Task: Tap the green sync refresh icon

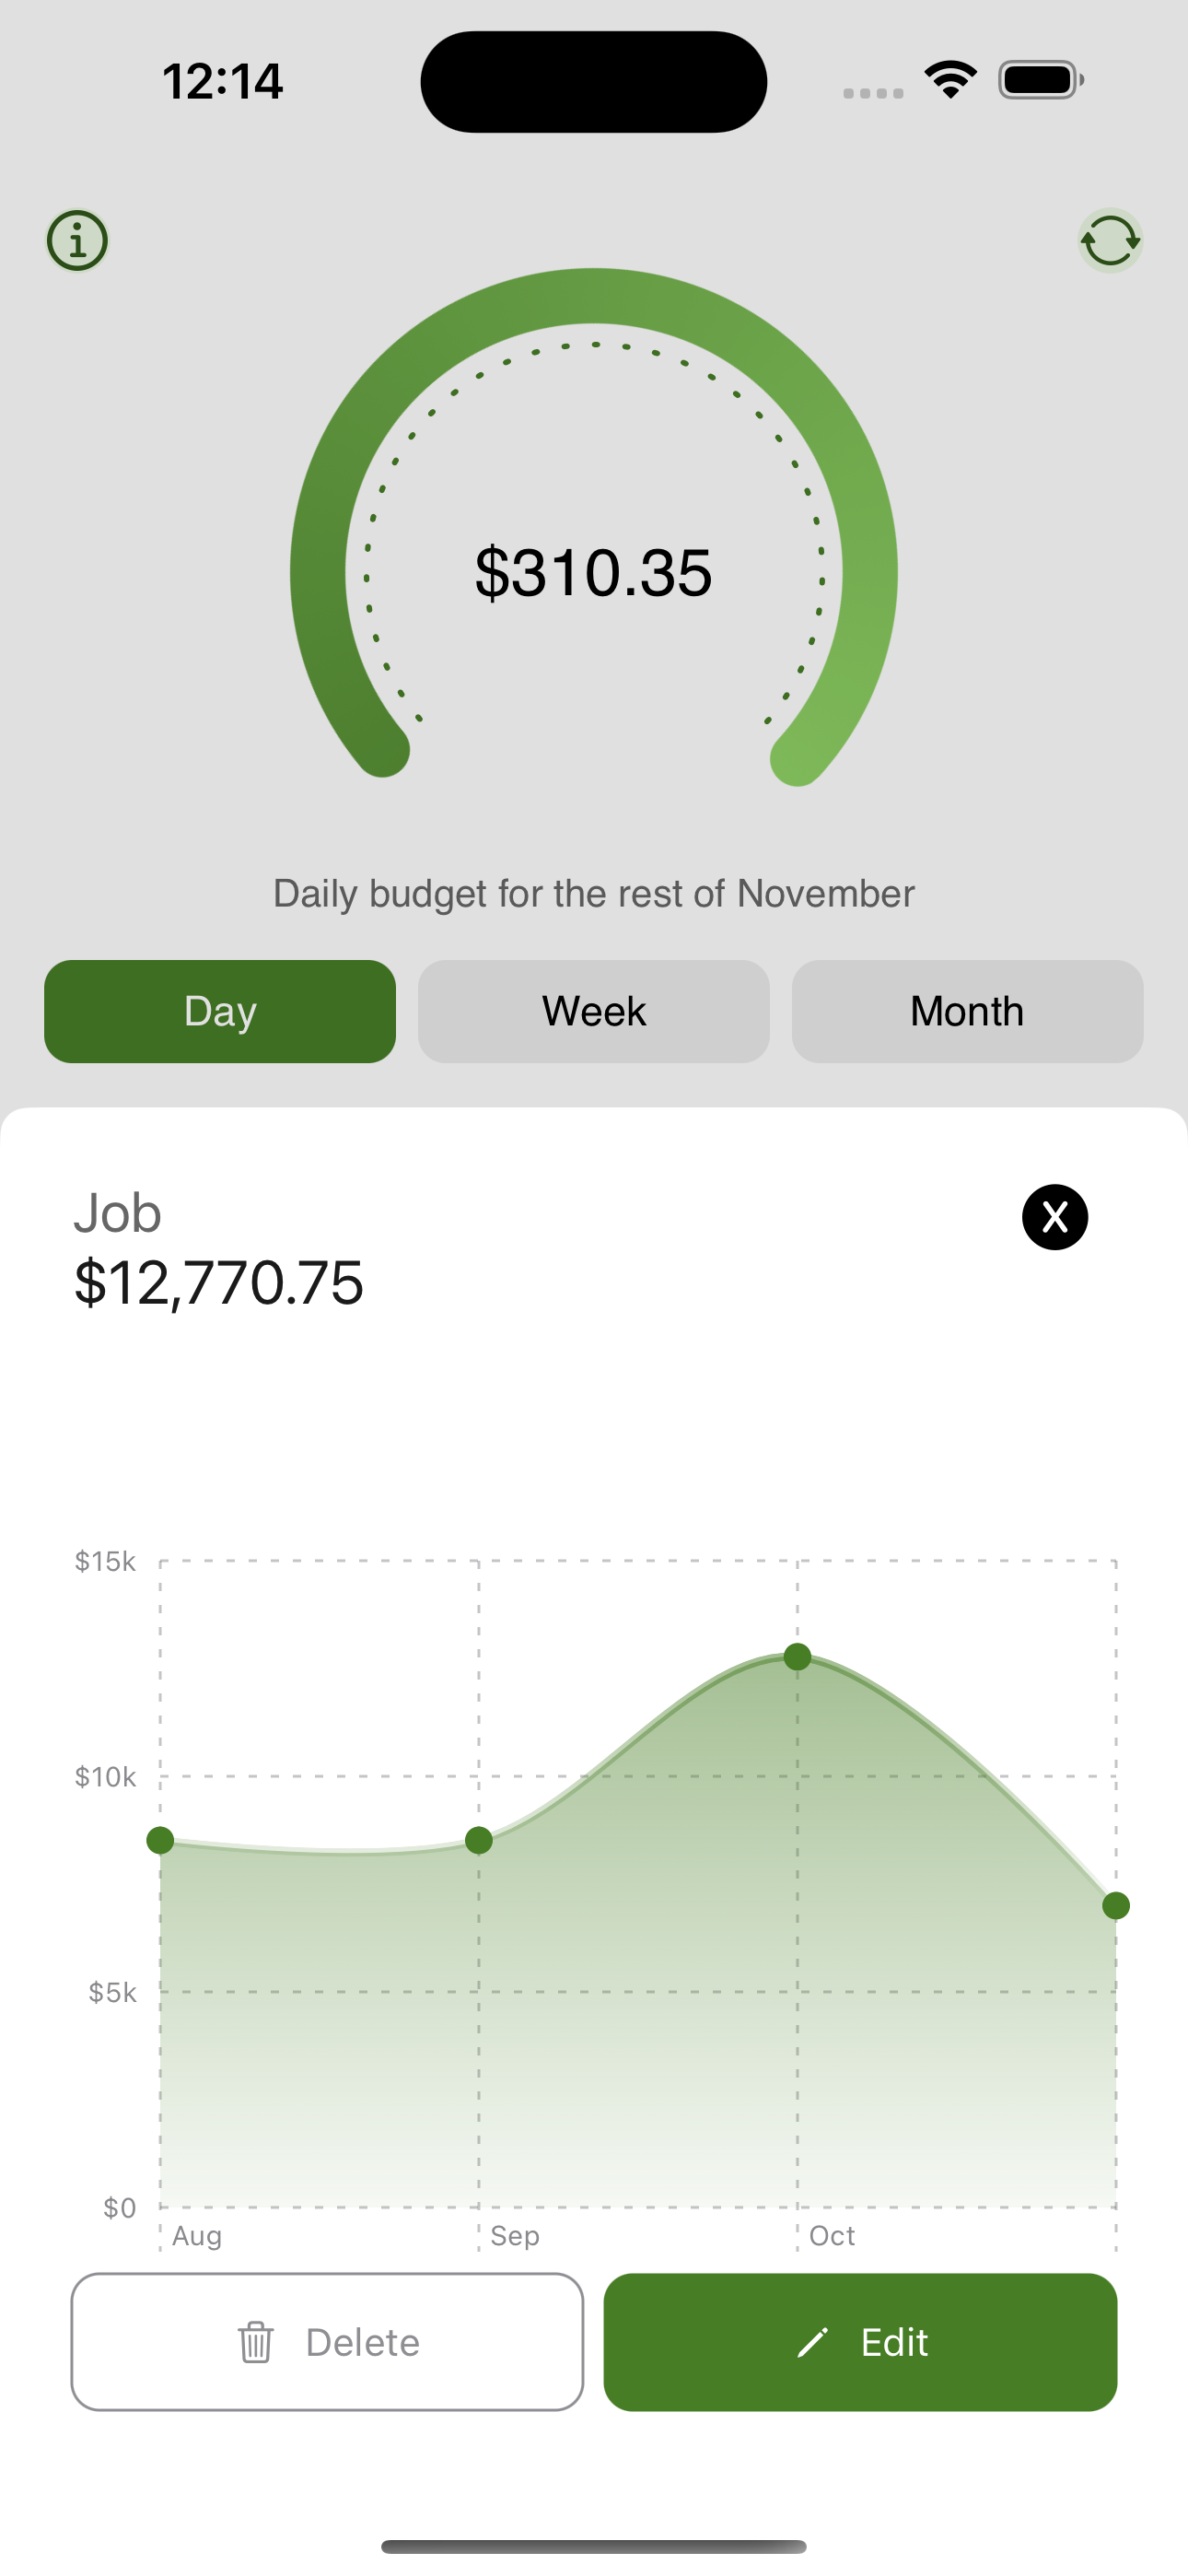Action: [1110, 240]
